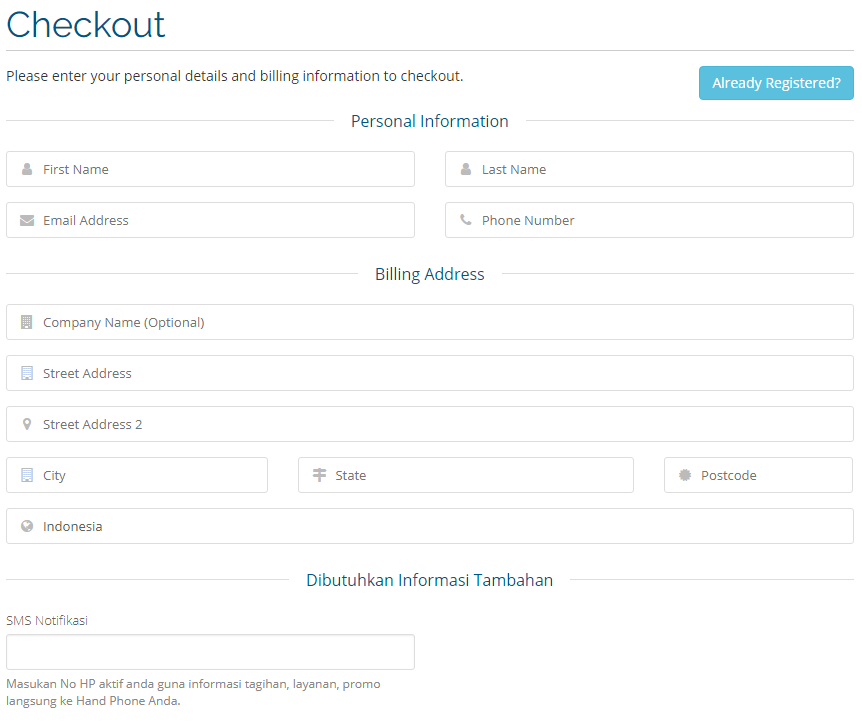
Task: Click the SMS Notifikasi input field
Action: pos(210,652)
